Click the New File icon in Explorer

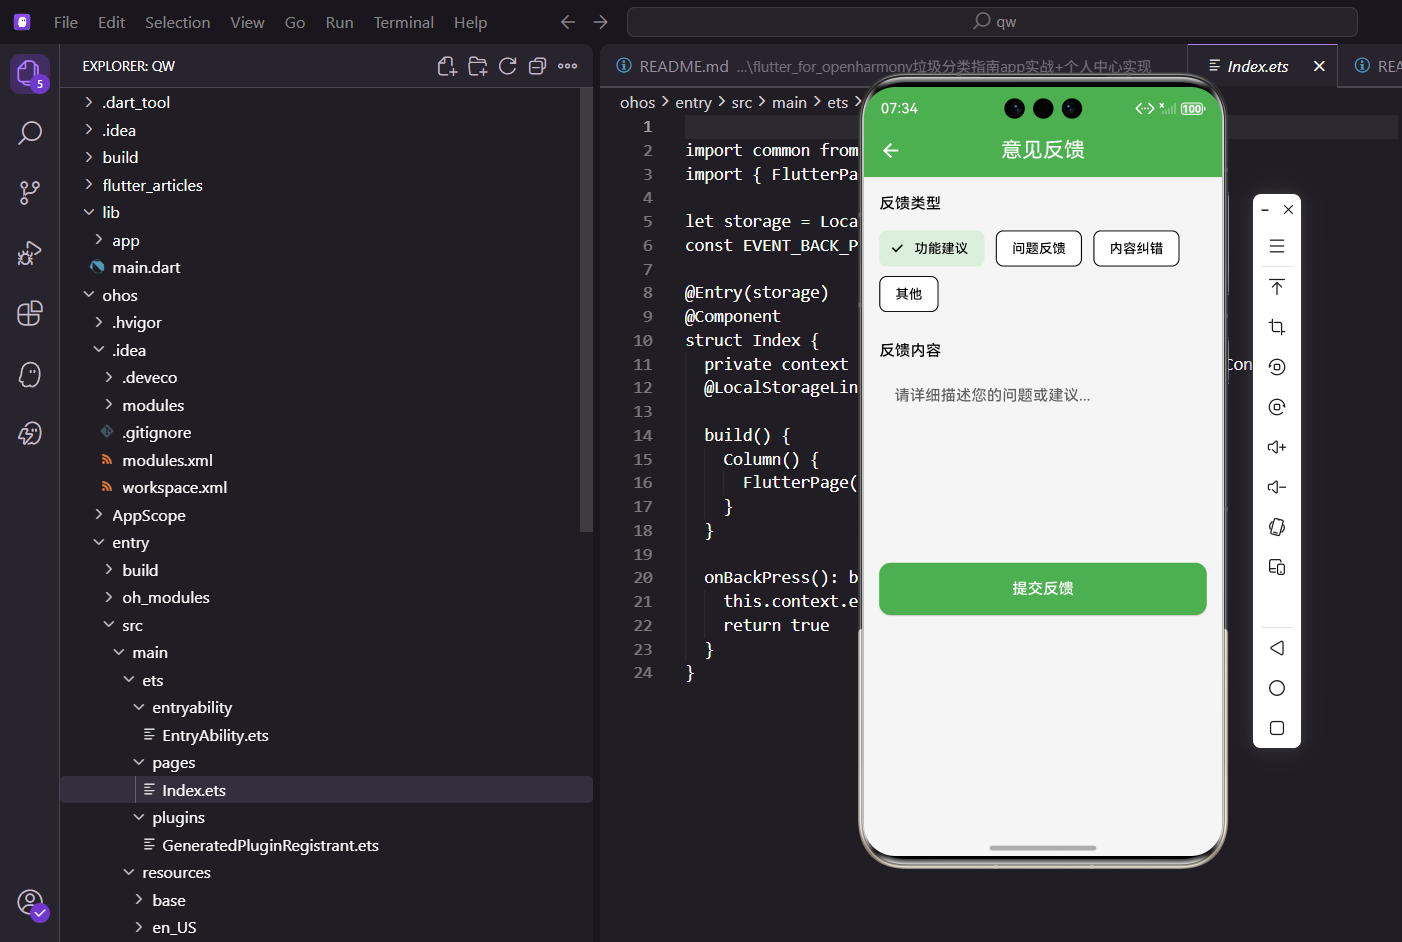(447, 66)
